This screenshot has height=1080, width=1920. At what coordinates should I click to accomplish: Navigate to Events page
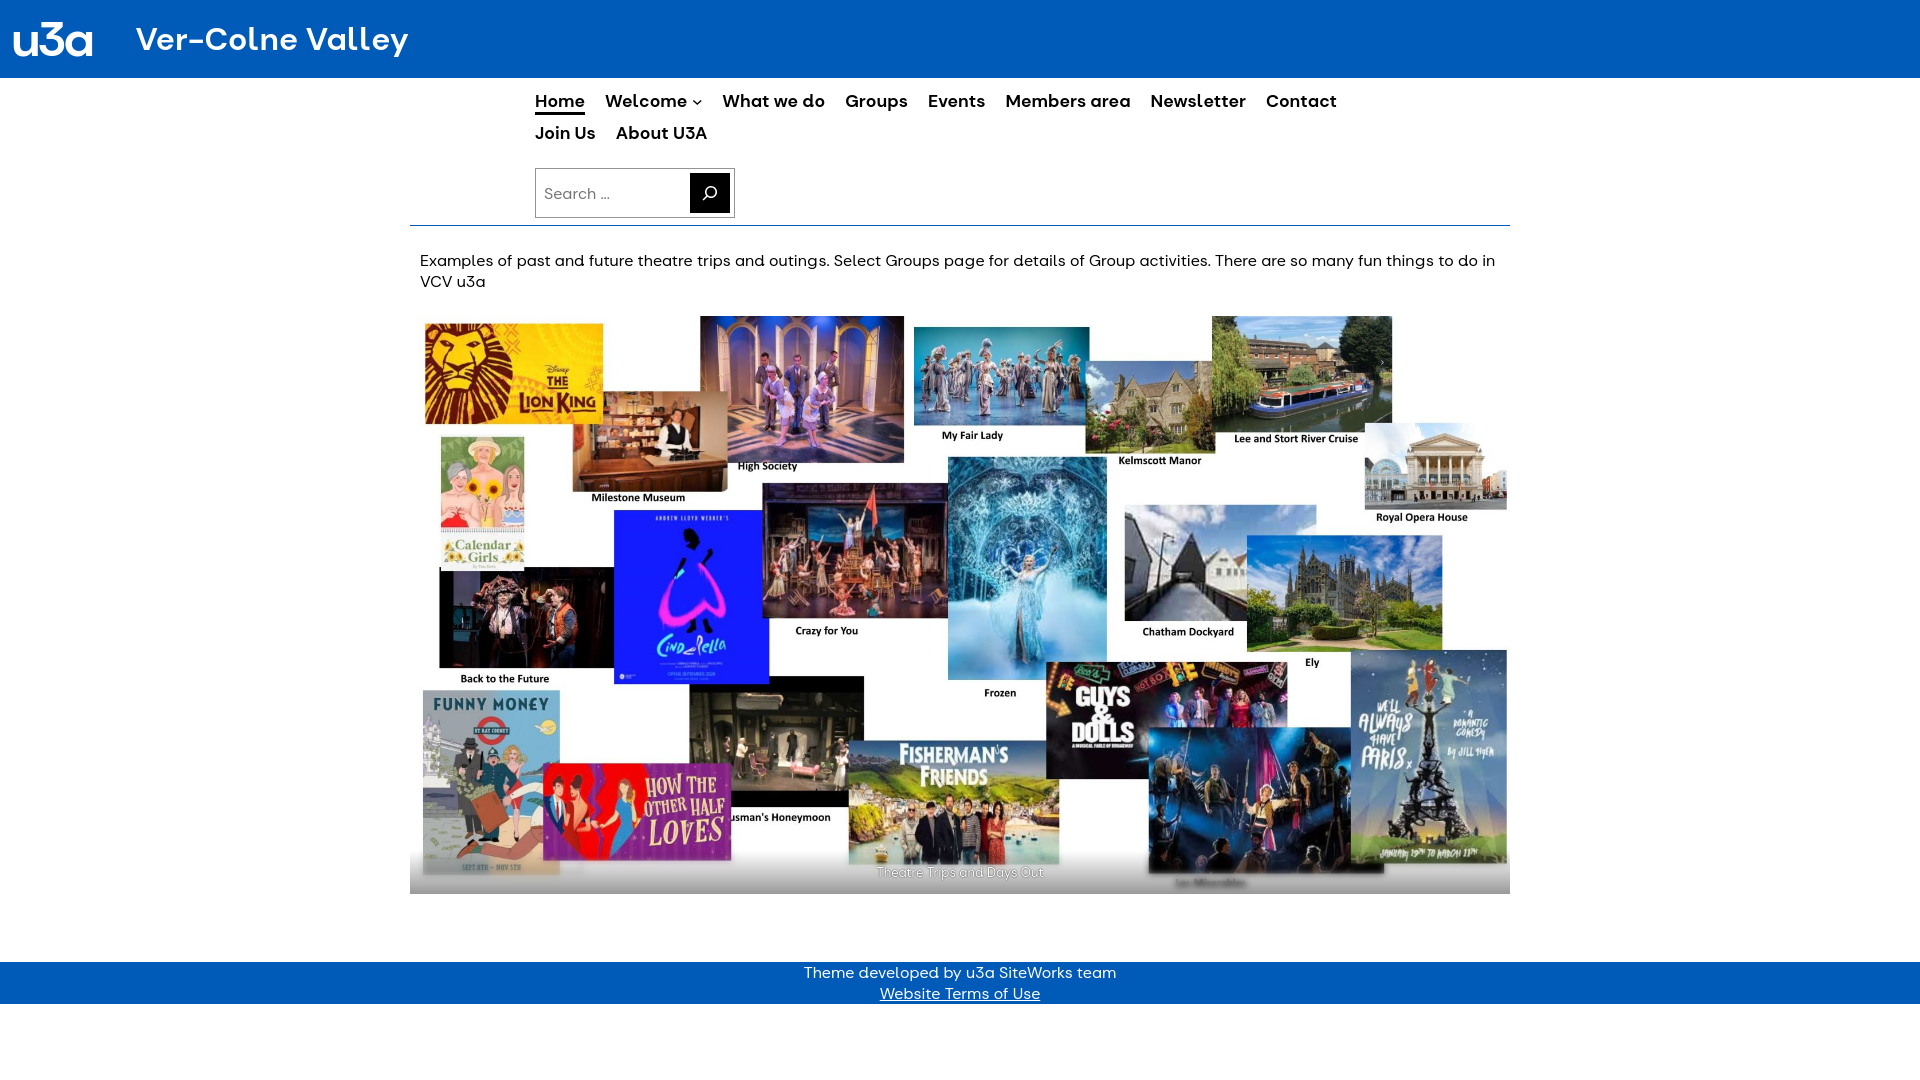click(x=956, y=101)
